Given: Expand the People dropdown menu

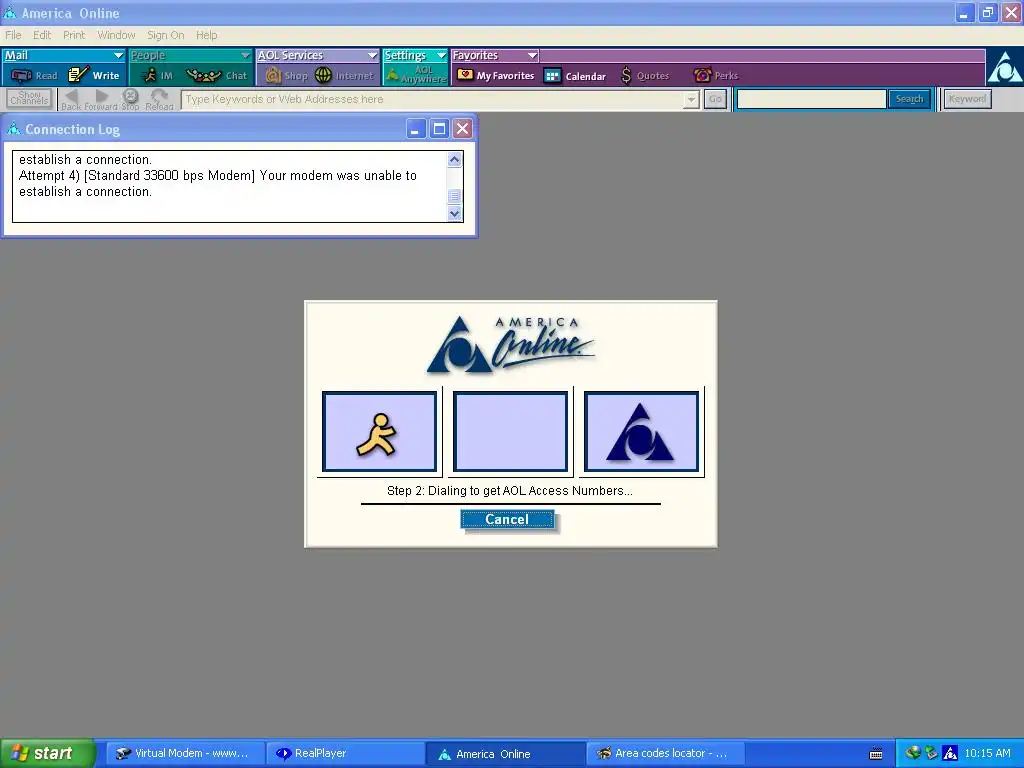Looking at the screenshot, I should click(245, 56).
